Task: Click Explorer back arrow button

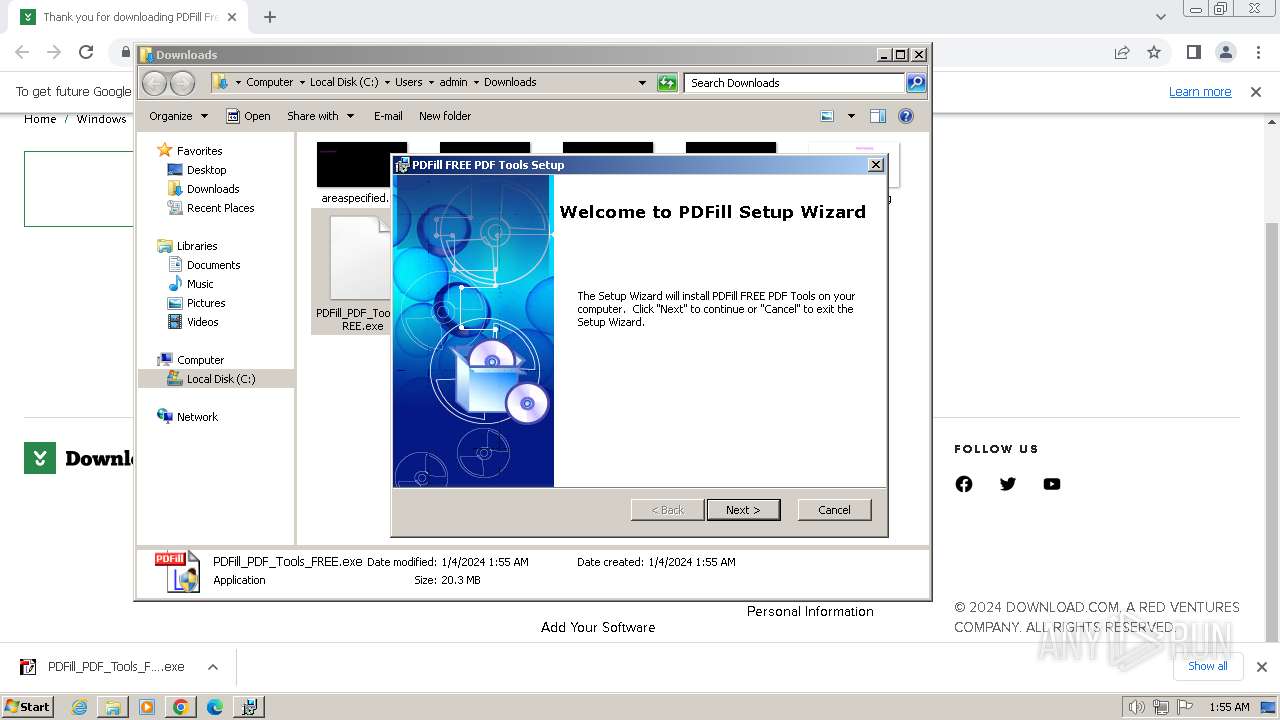Action: point(154,83)
